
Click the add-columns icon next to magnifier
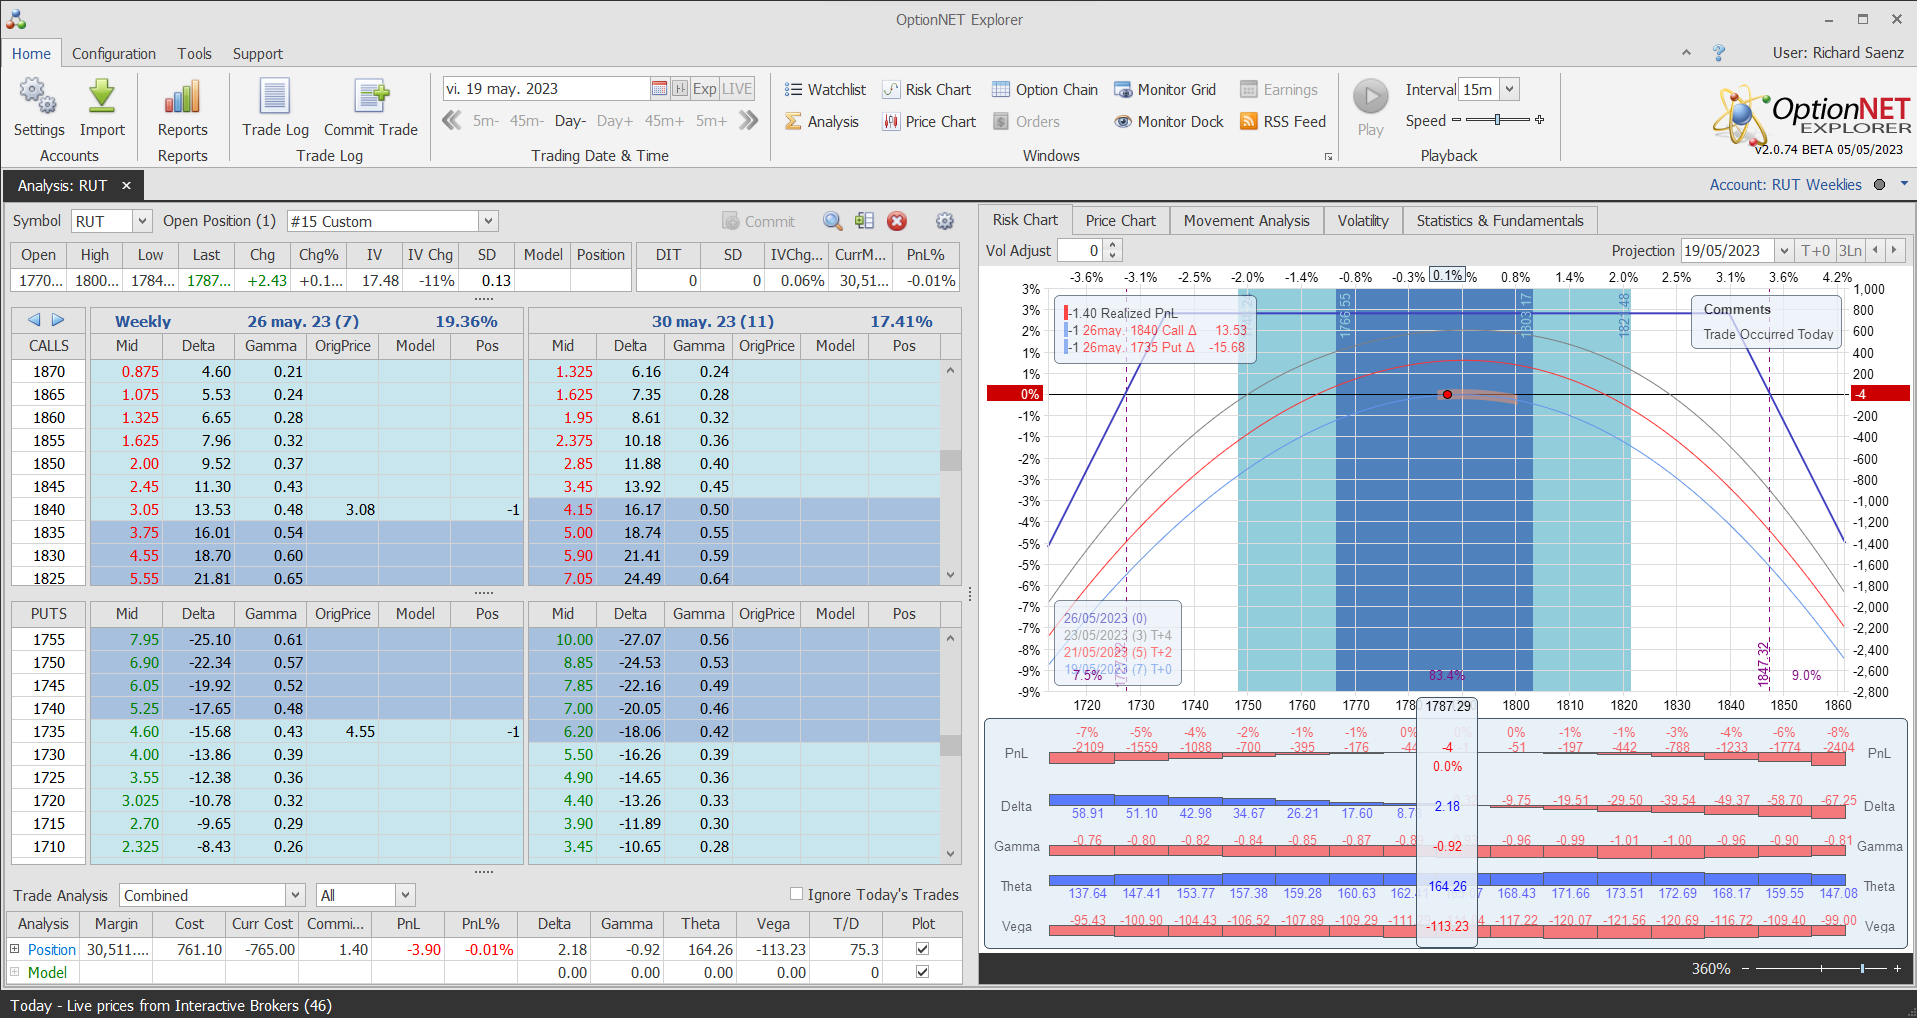pos(865,221)
